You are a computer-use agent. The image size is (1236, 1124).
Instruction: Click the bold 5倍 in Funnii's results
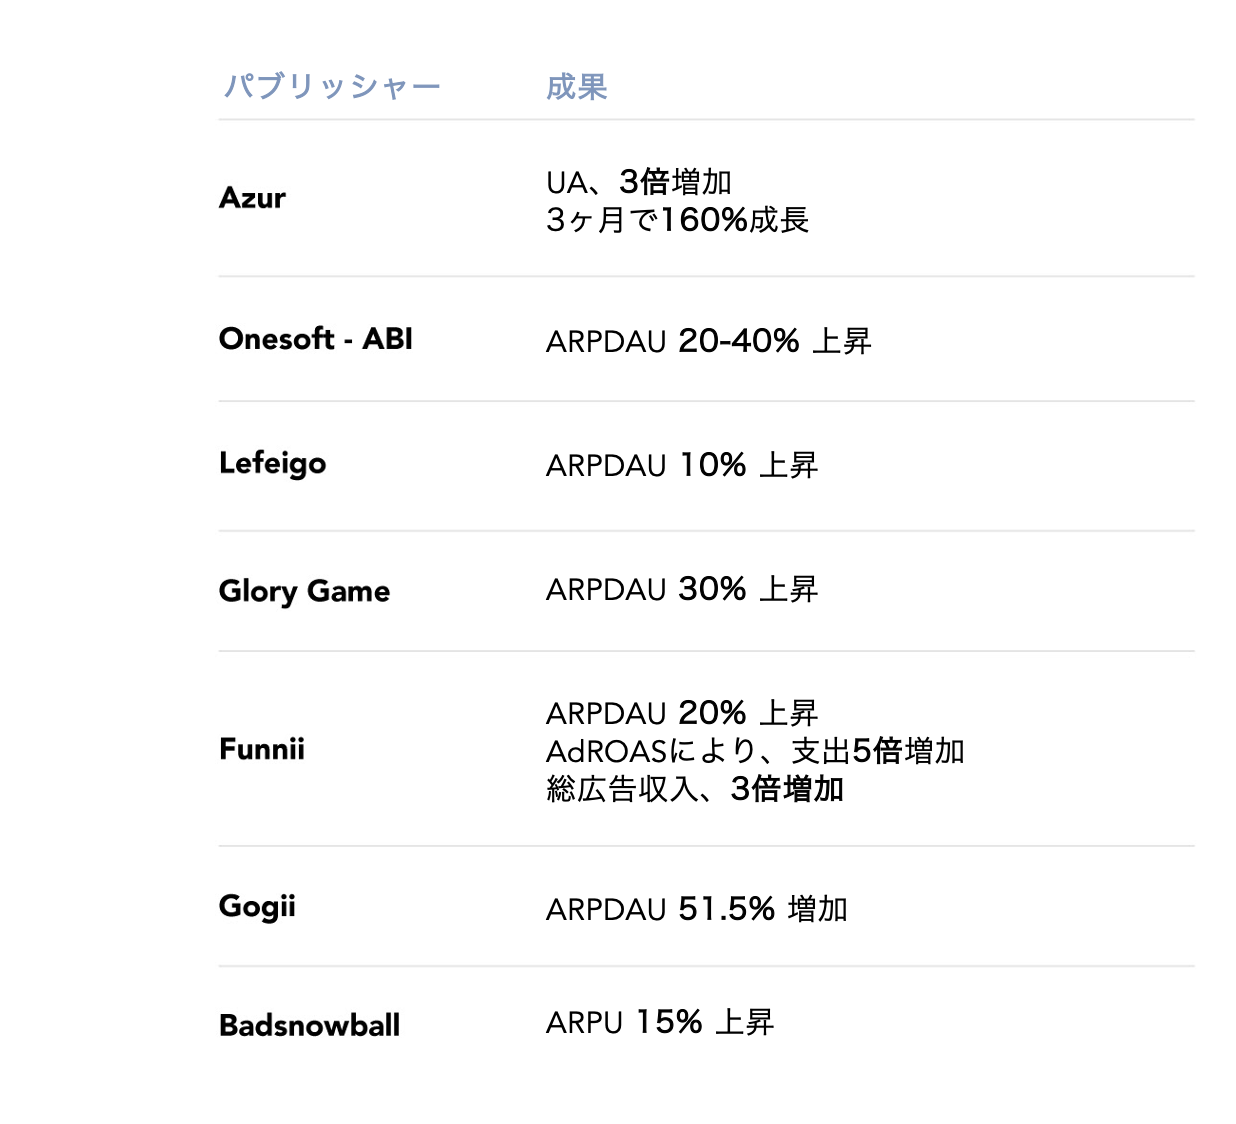click(x=877, y=751)
